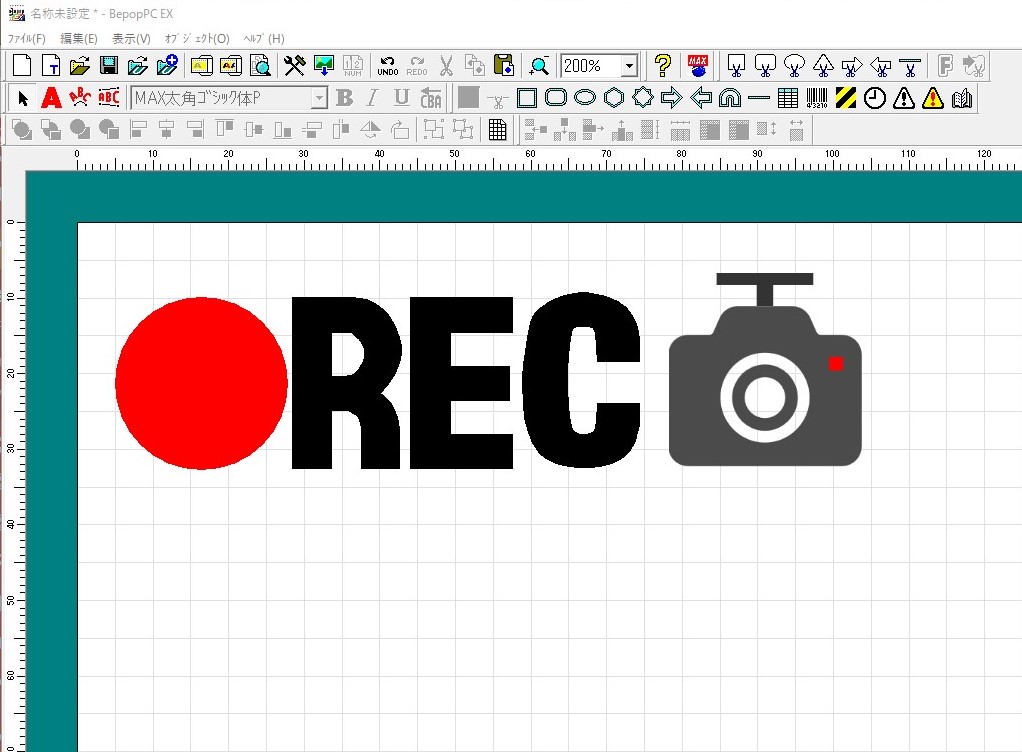Select the rounded rectangle shape tool
This screenshot has height=752, width=1022.
[x=556, y=98]
